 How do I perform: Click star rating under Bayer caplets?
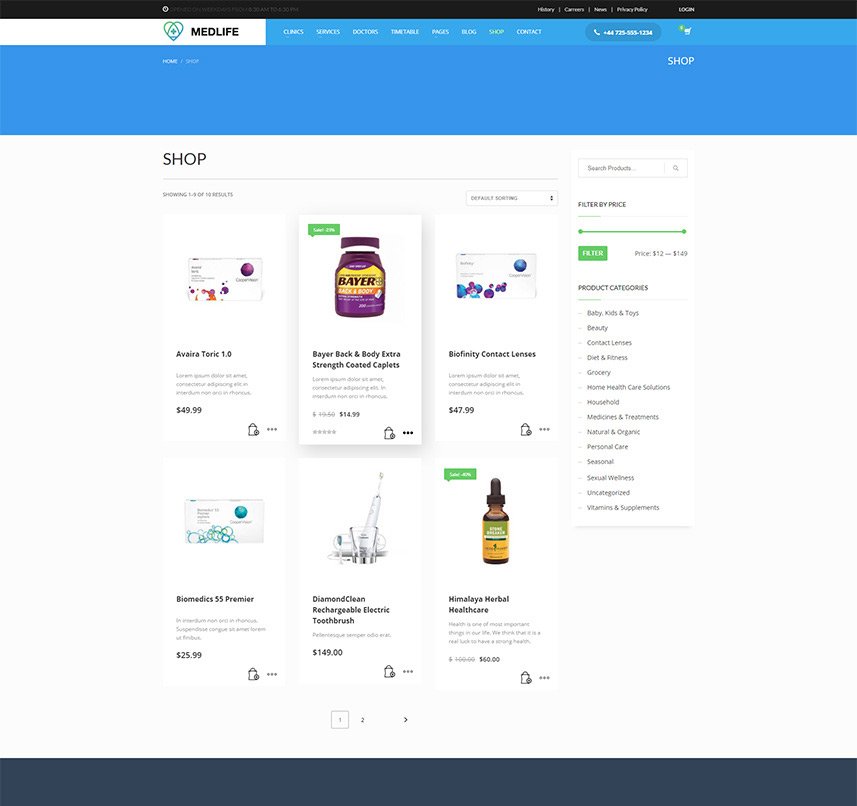(324, 432)
